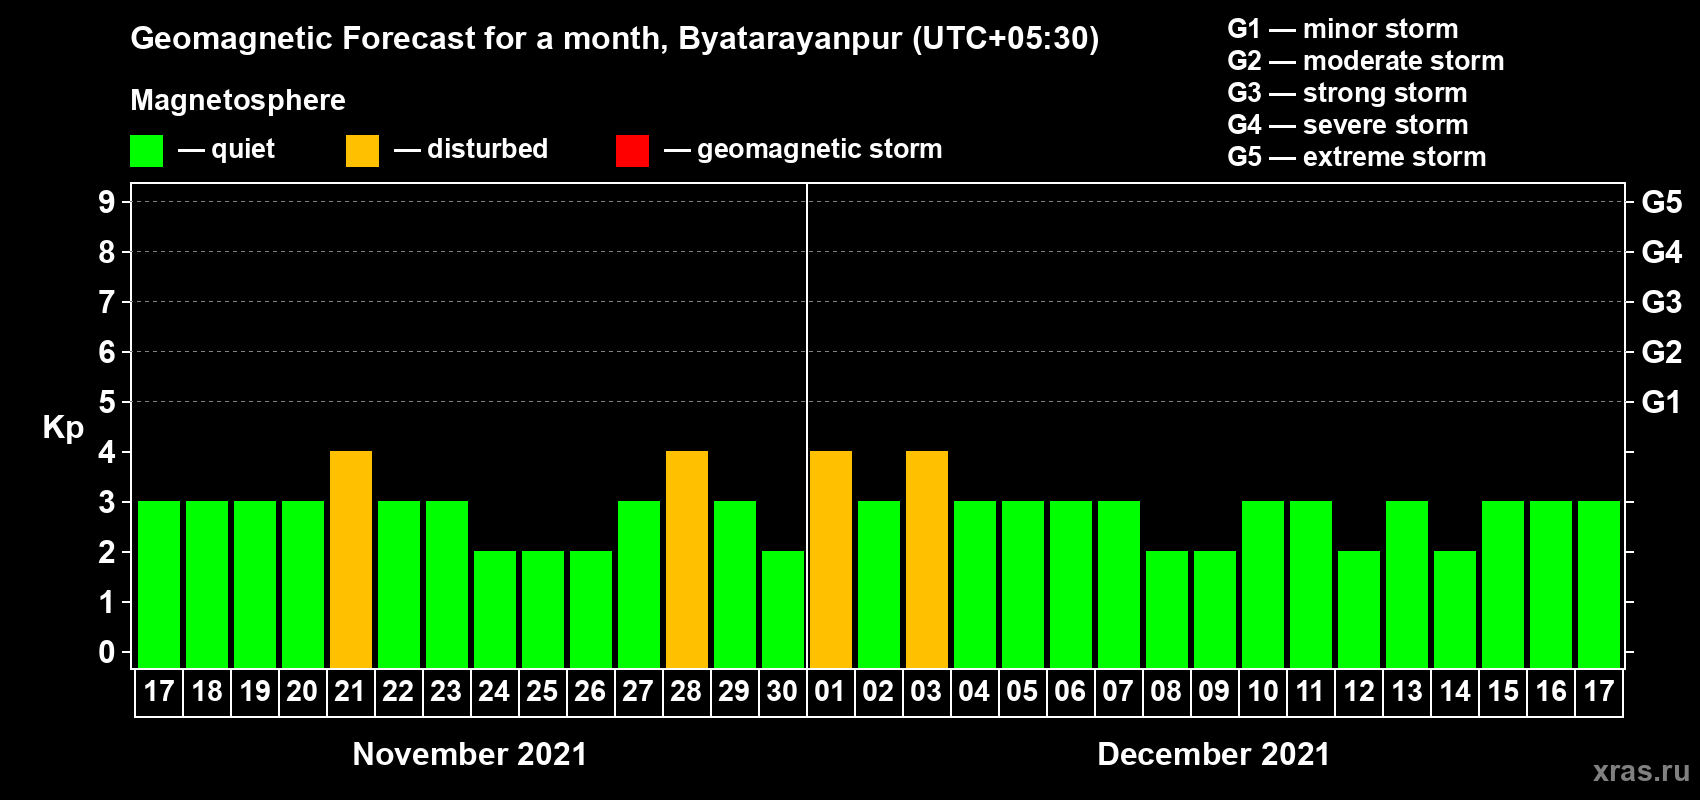Click the G2 label on right axis
1700x800 pixels.
point(1662,352)
